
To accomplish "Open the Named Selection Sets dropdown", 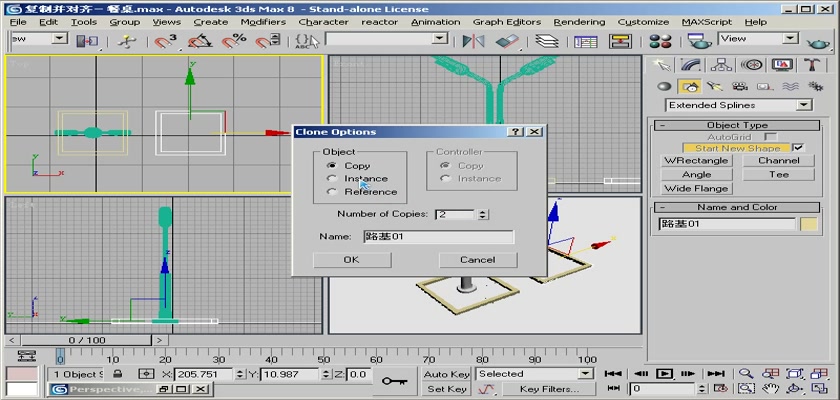I will pyautogui.click(x=440, y=39).
